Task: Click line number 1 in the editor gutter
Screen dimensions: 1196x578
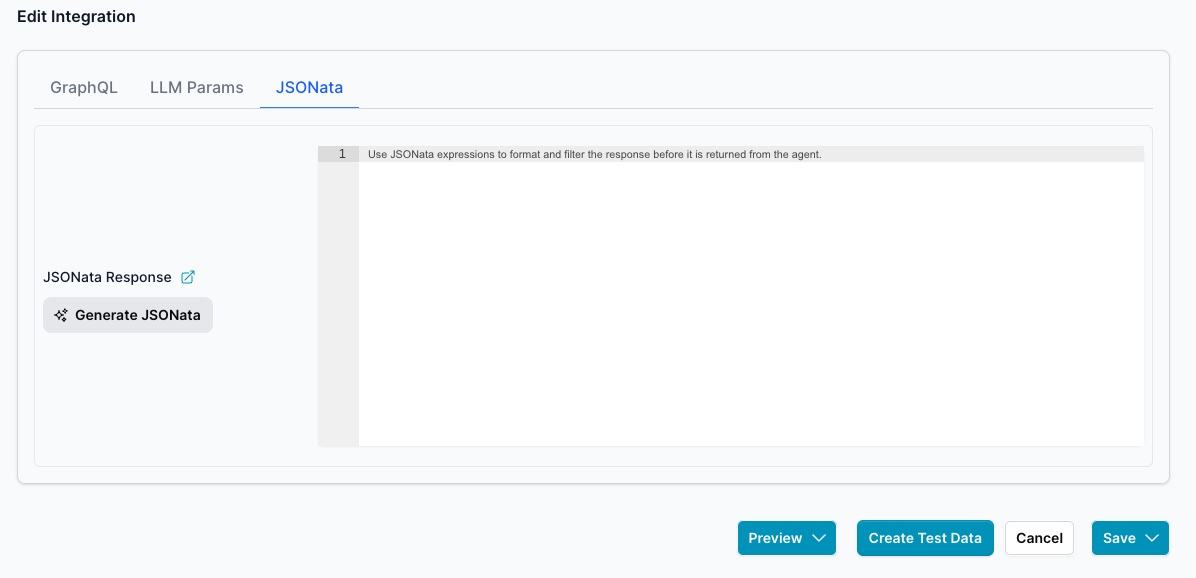Action: tap(342, 154)
